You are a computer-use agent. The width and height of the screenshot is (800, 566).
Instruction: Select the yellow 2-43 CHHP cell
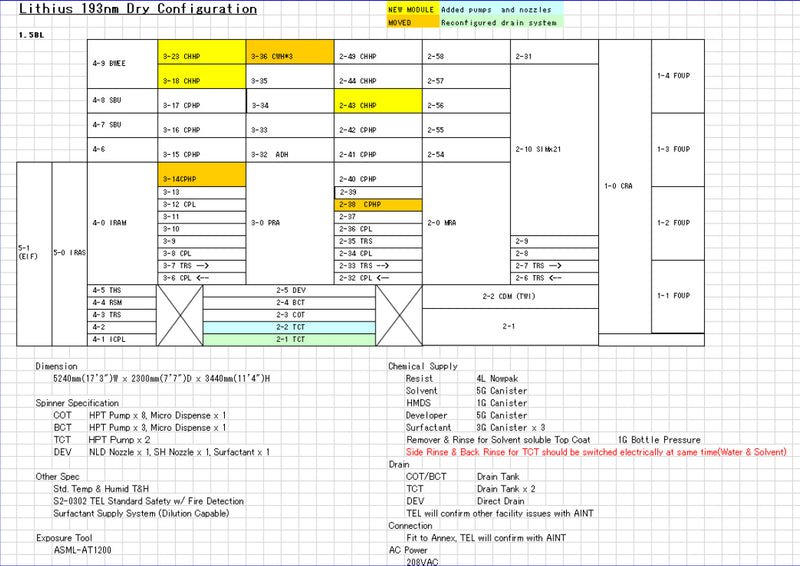click(377, 105)
